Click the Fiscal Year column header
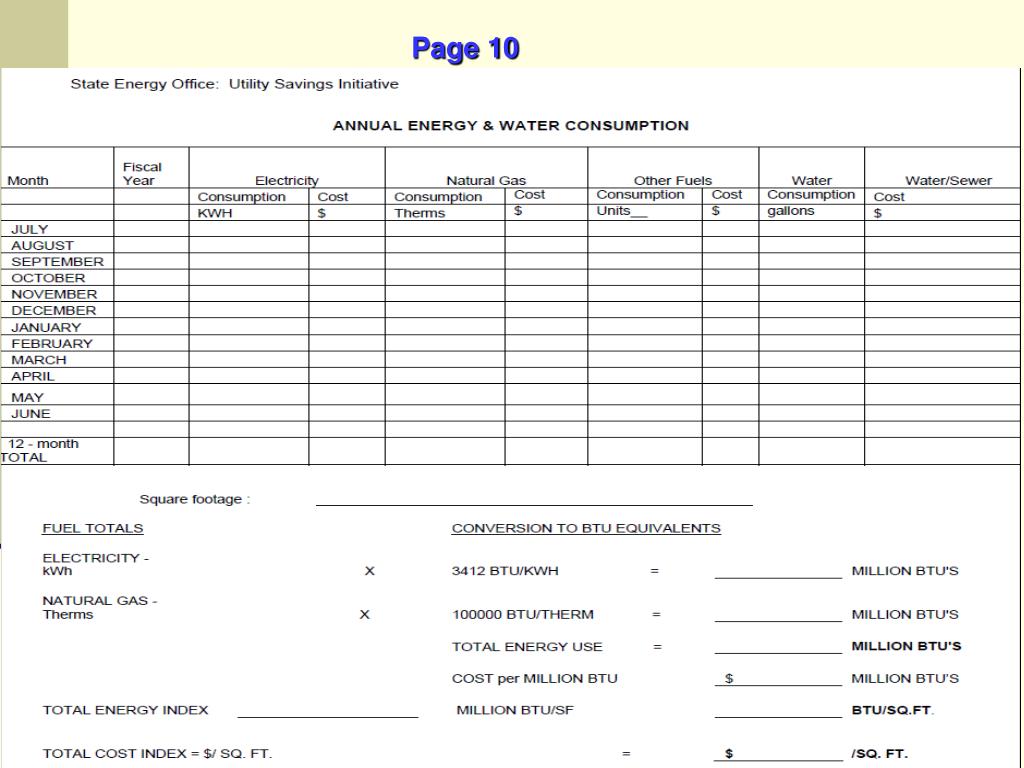 142,174
